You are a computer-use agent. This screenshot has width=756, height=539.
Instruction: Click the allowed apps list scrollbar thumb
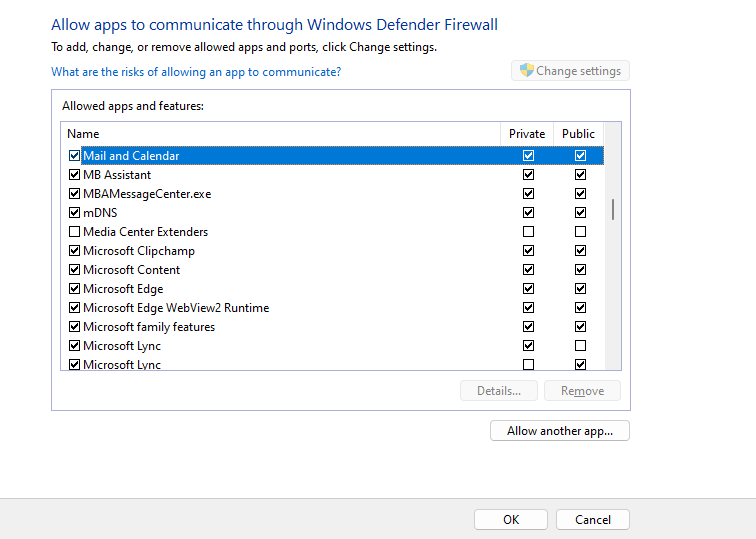click(613, 210)
